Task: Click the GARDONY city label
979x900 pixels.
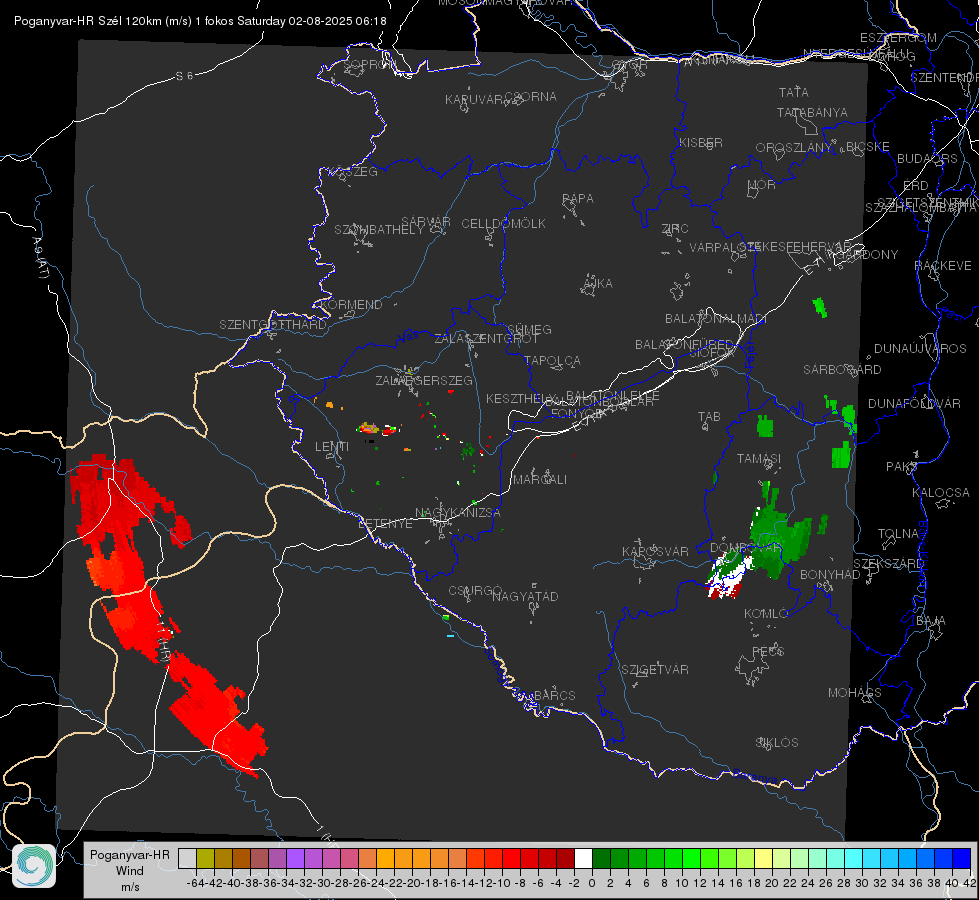Action: click(868, 255)
